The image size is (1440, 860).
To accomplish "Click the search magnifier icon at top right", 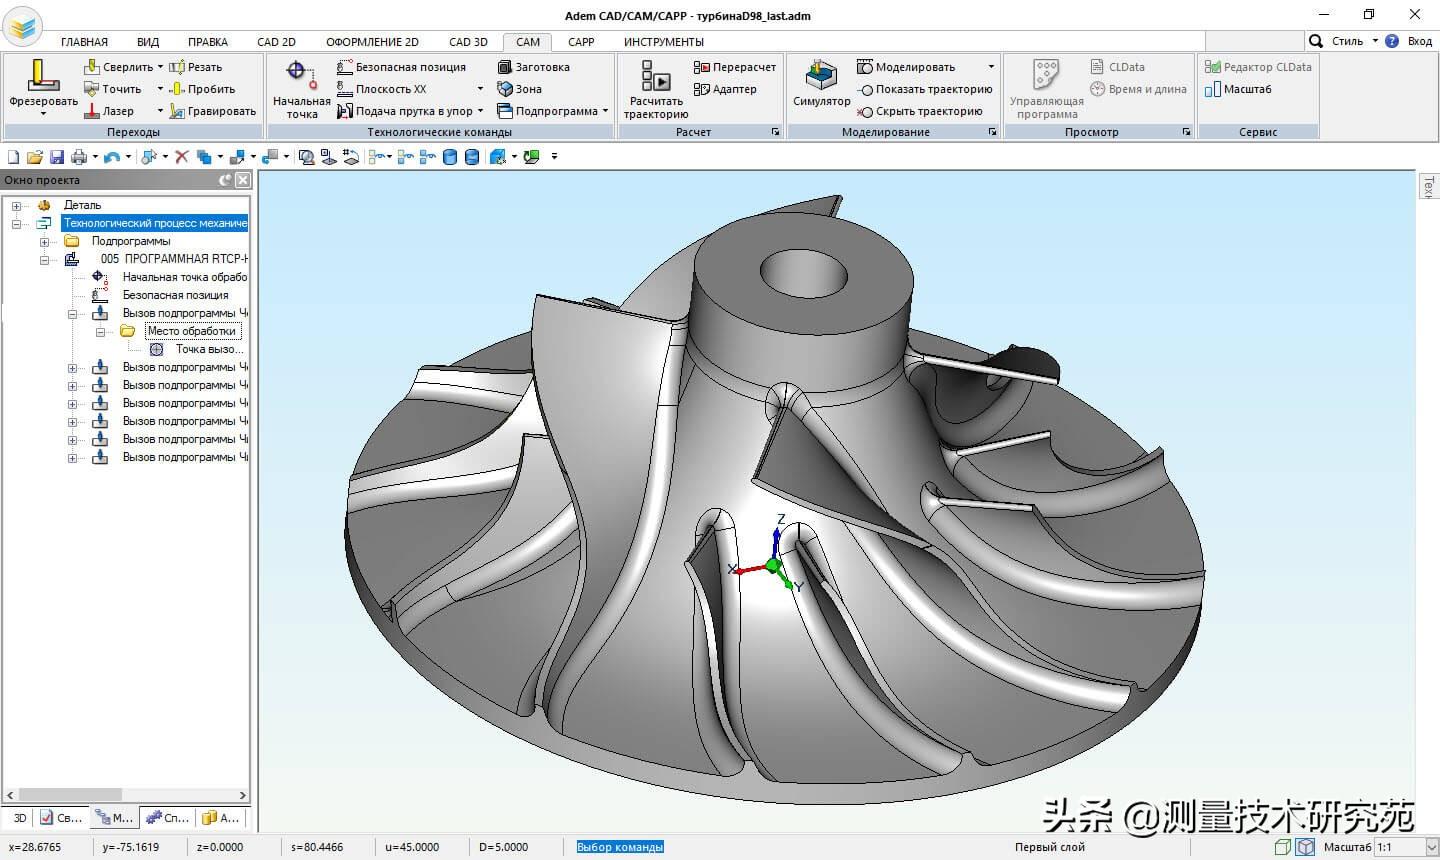I will pos(1316,41).
